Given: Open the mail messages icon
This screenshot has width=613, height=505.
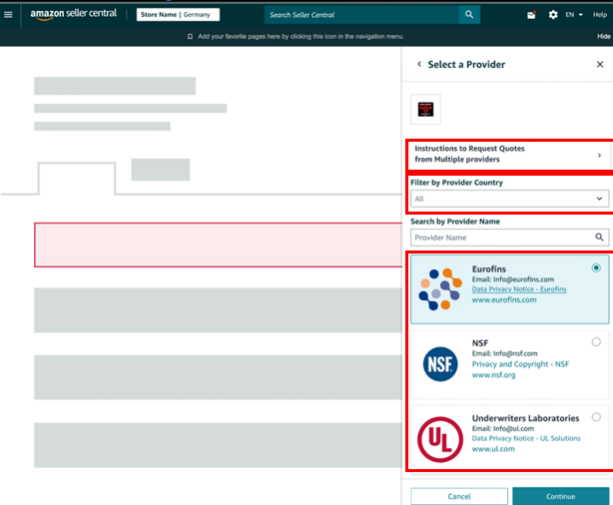Looking at the screenshot, I should (x=531, y=15).
